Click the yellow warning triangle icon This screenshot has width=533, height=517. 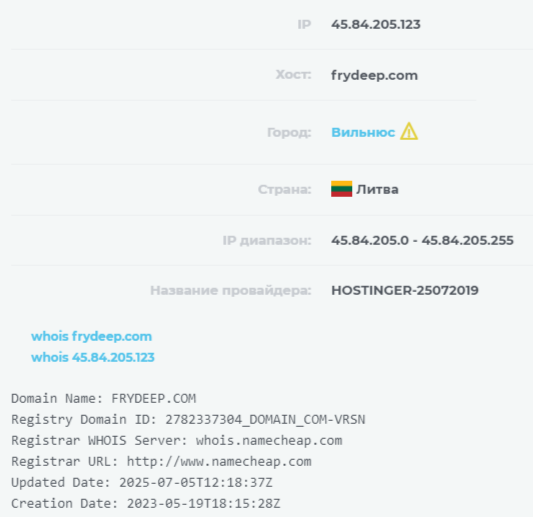[409, 131]
